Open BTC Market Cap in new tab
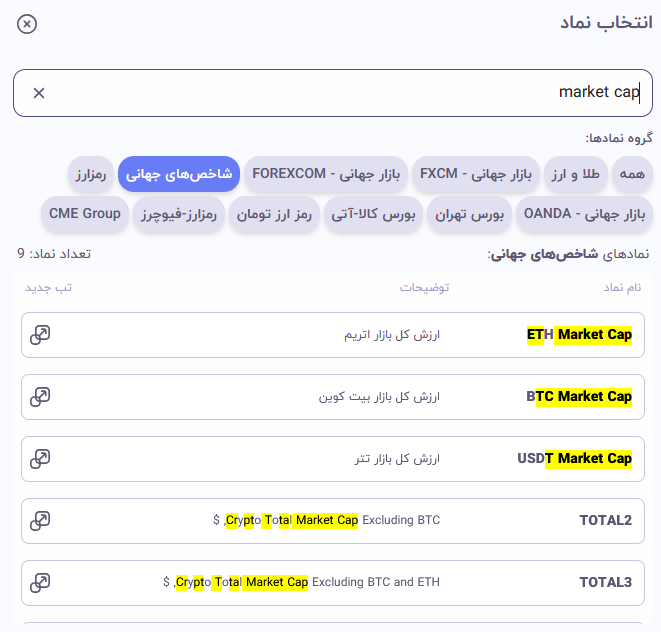The width and height of the screenshot is (661, 632). coord(40,397)
